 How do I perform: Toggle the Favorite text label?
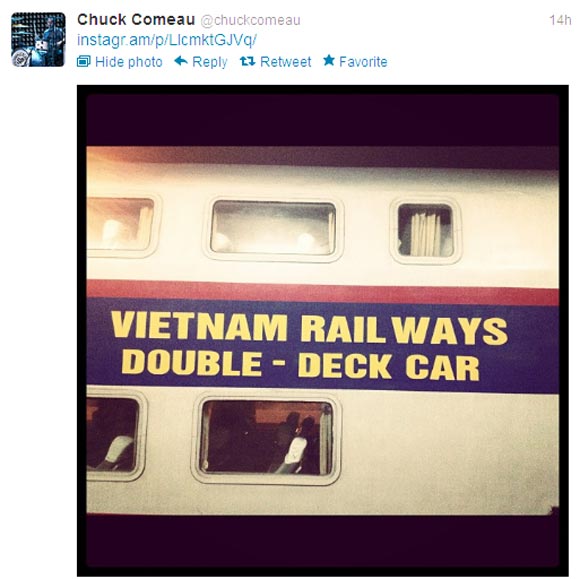coord(363,62)
